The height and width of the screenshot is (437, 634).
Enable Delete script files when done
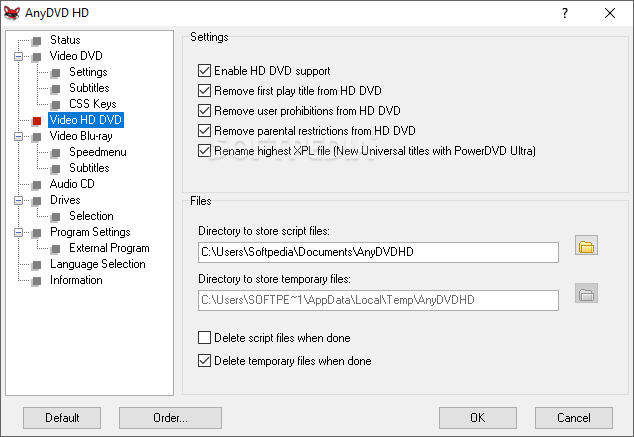click(x=205, y=338)
